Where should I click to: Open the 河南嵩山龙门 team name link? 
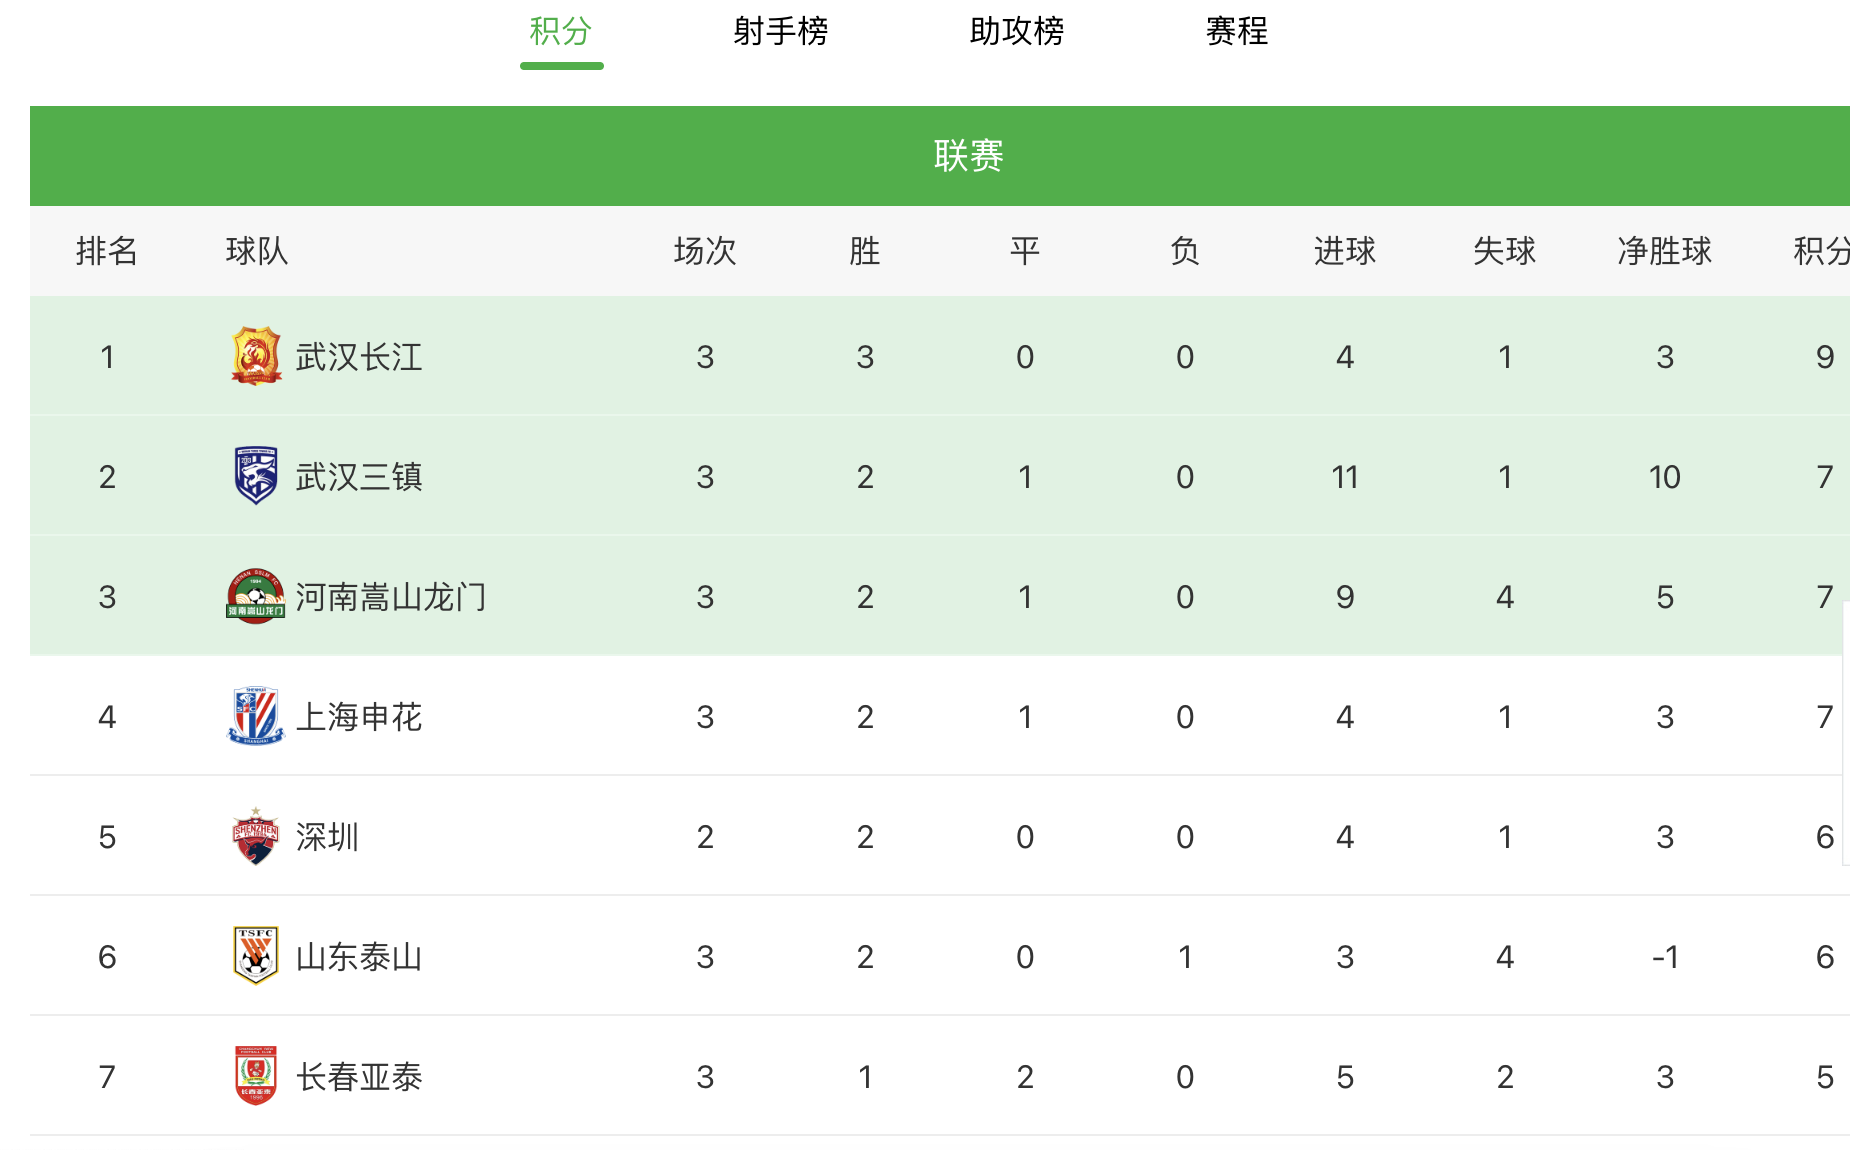pyautogui.click(x=391, y=597)
